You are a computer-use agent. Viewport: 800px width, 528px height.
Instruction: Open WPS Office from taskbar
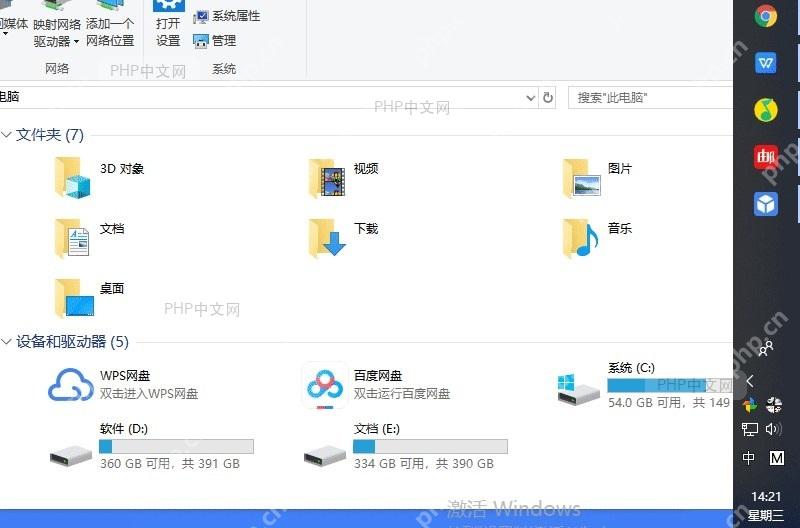[765, 63]
